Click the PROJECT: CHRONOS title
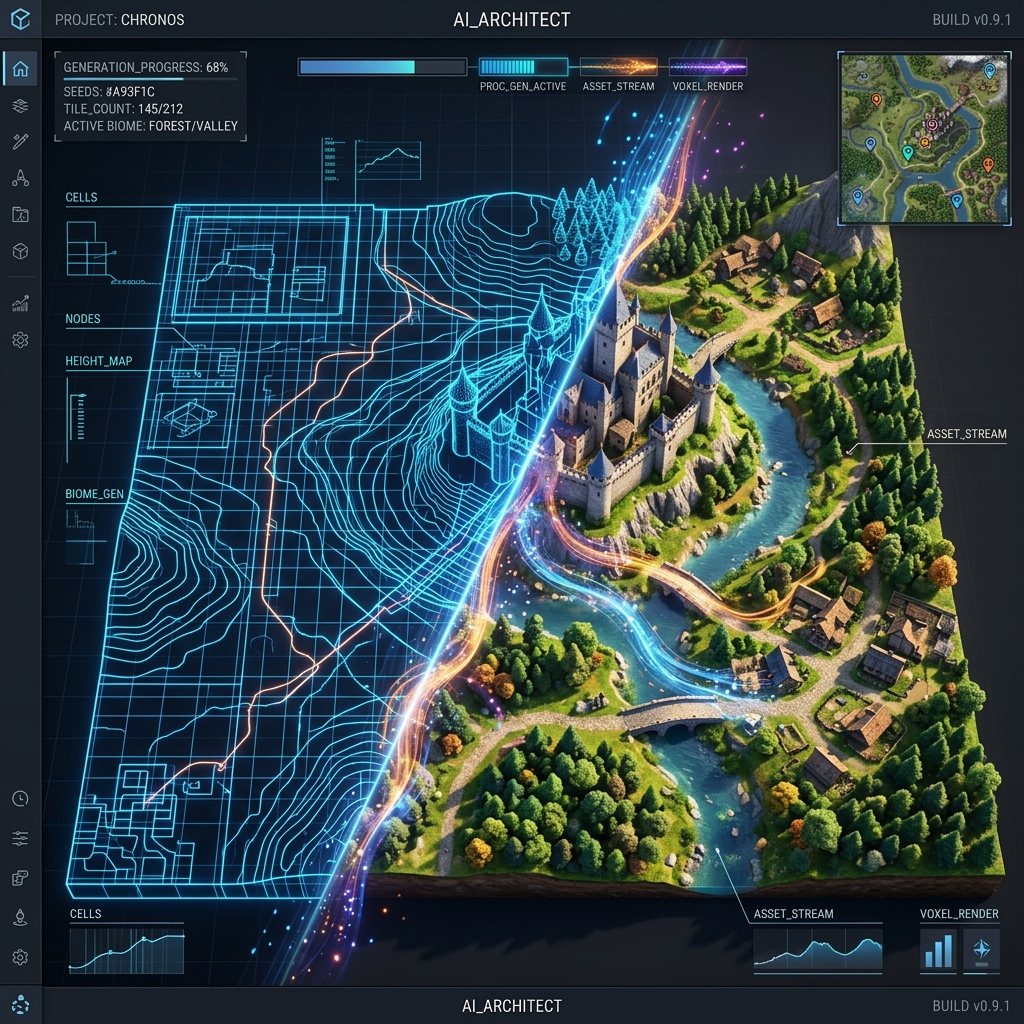The width and height of the screenshot is (1024, 1024). pyautogui.click(x=120, y=20)
